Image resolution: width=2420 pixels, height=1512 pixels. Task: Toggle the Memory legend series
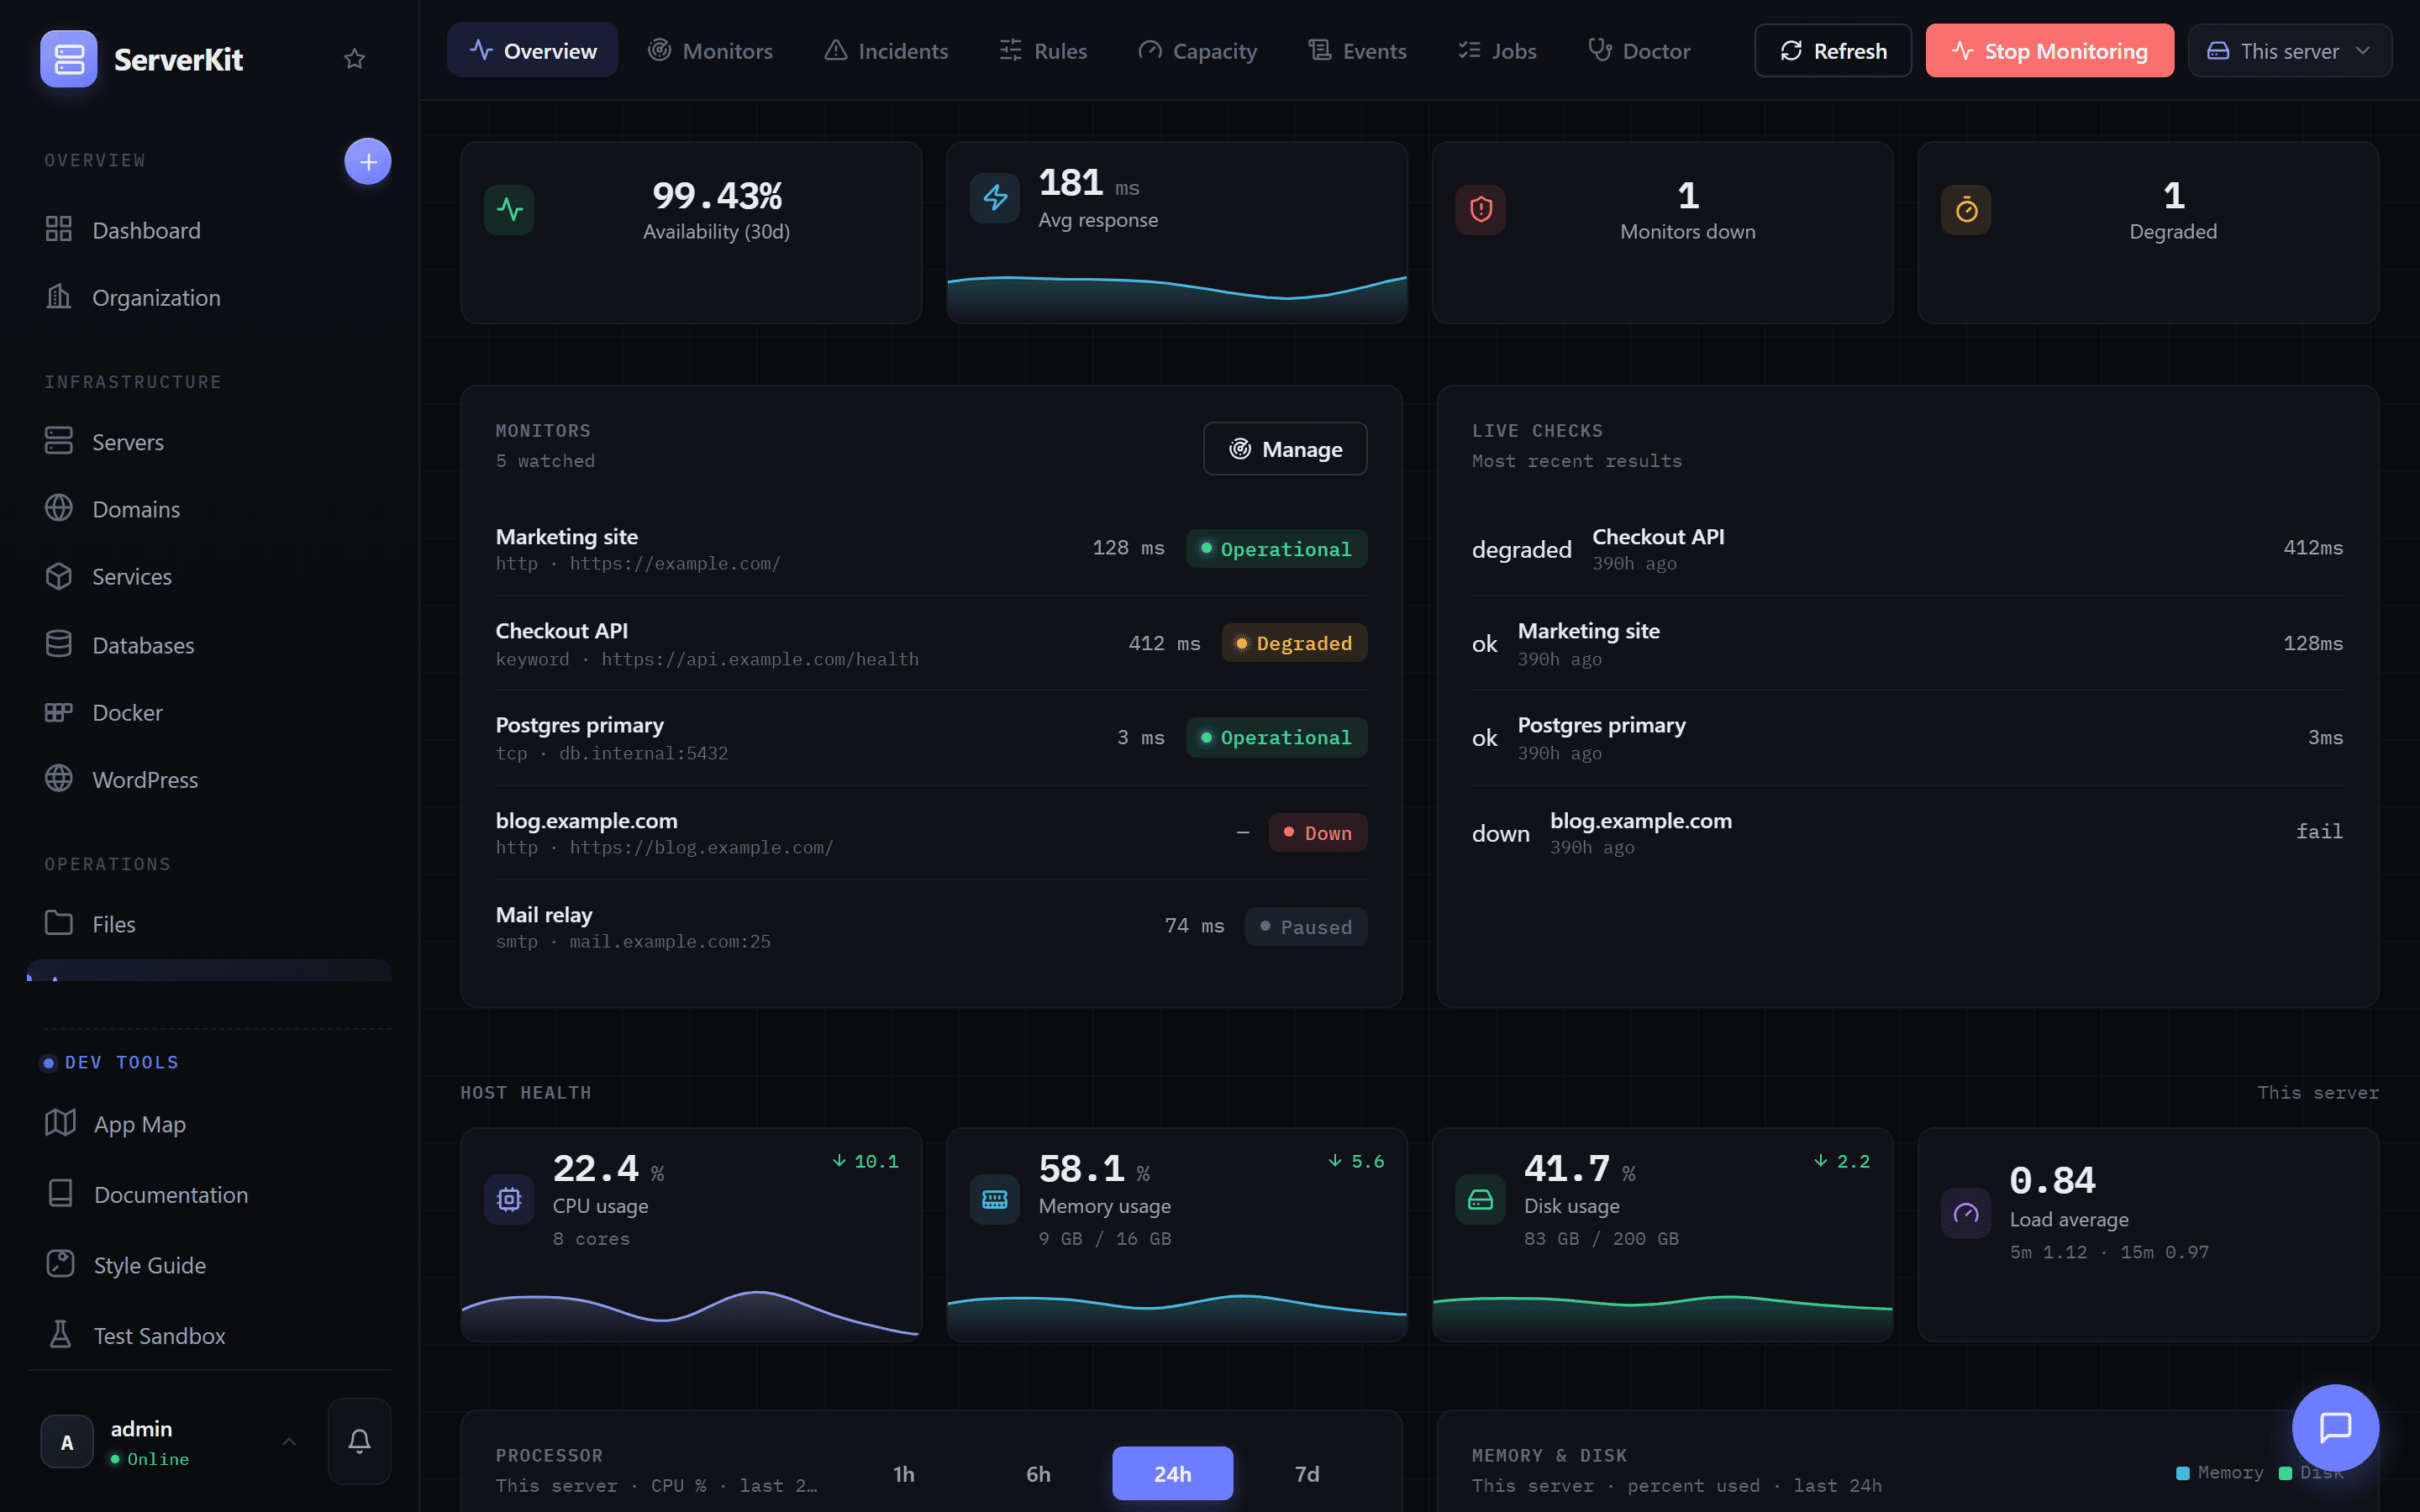[2220, 1472]
